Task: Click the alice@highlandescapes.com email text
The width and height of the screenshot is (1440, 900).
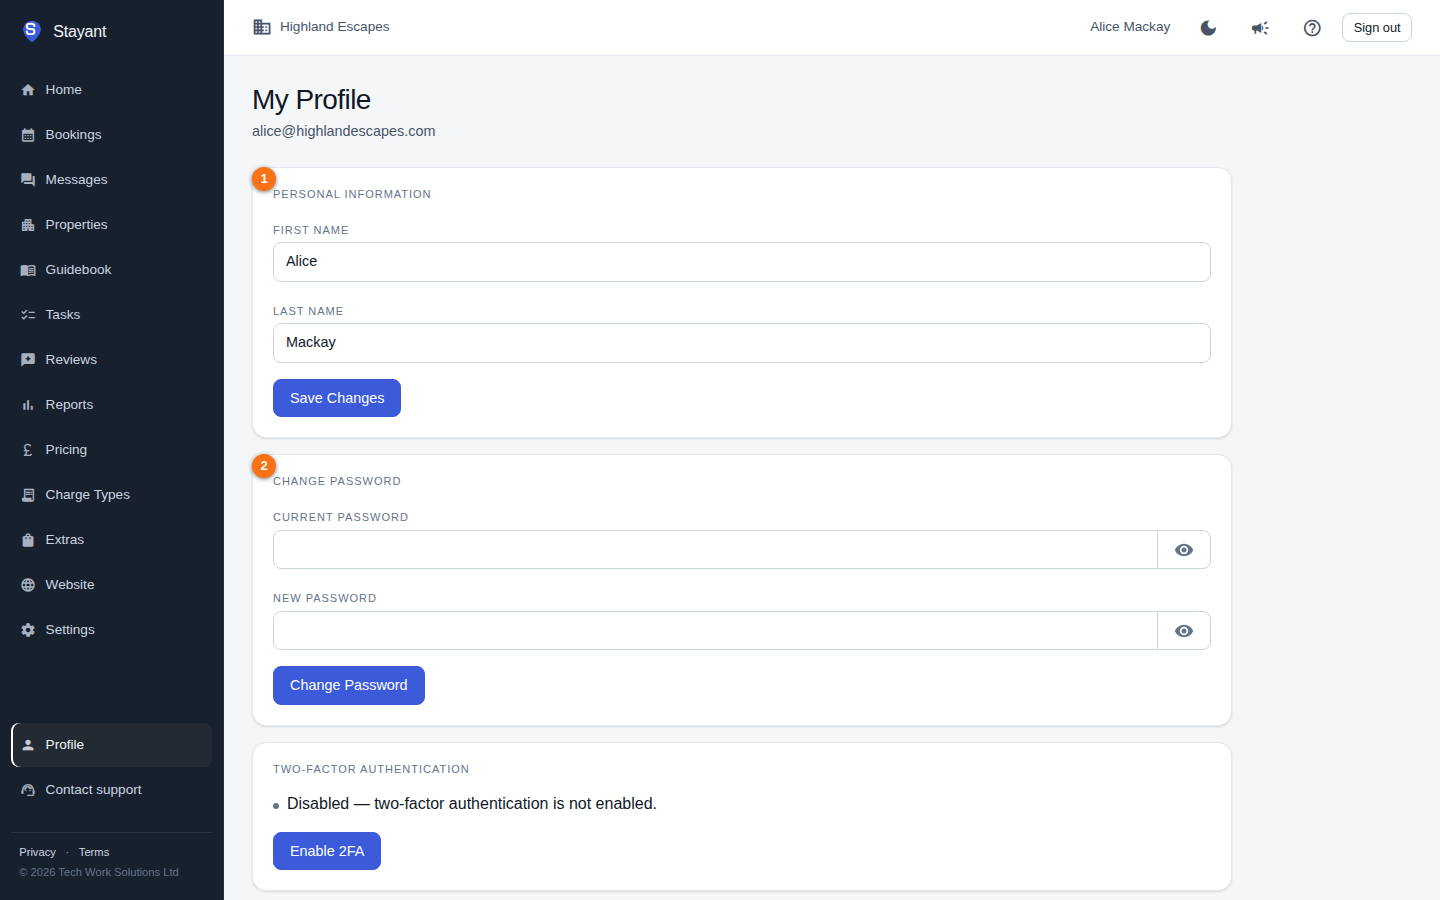Action: (344, 131)
